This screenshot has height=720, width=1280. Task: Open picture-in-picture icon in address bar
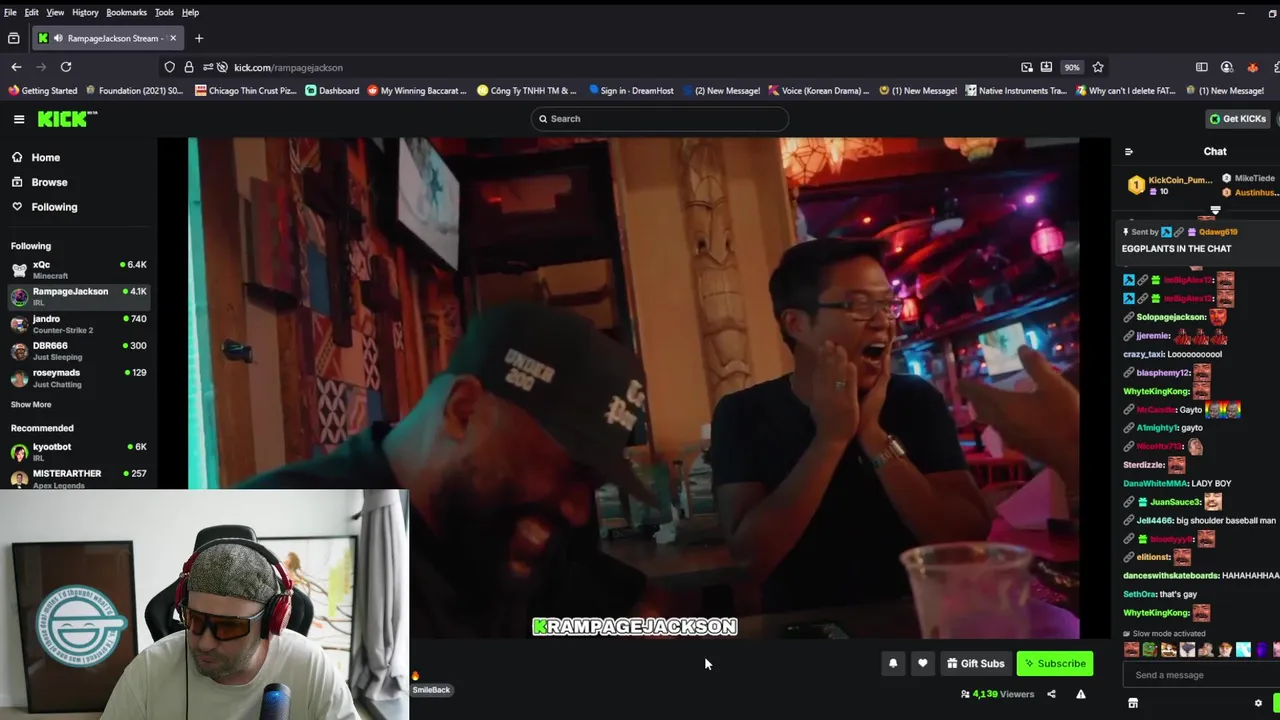1027,67
